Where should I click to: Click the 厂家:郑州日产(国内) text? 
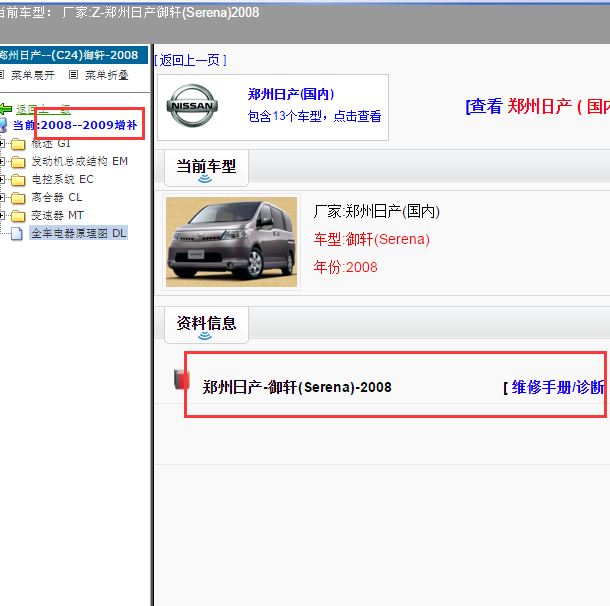(377, 211)
